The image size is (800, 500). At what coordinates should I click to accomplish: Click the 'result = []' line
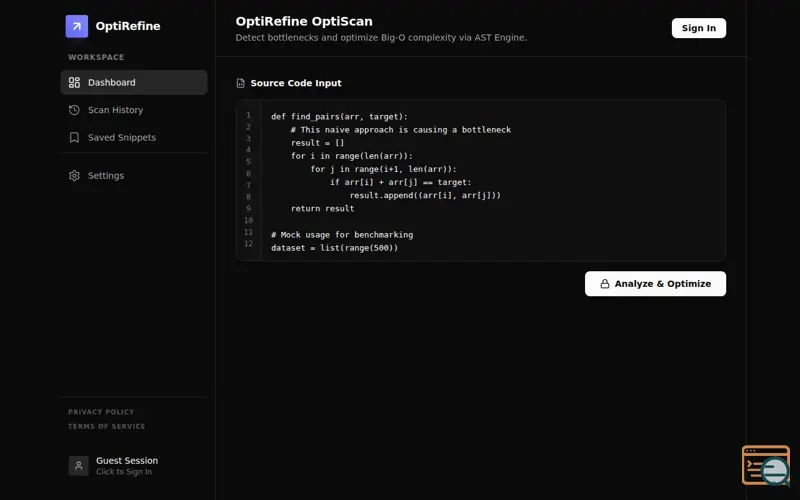coord(317,143)
